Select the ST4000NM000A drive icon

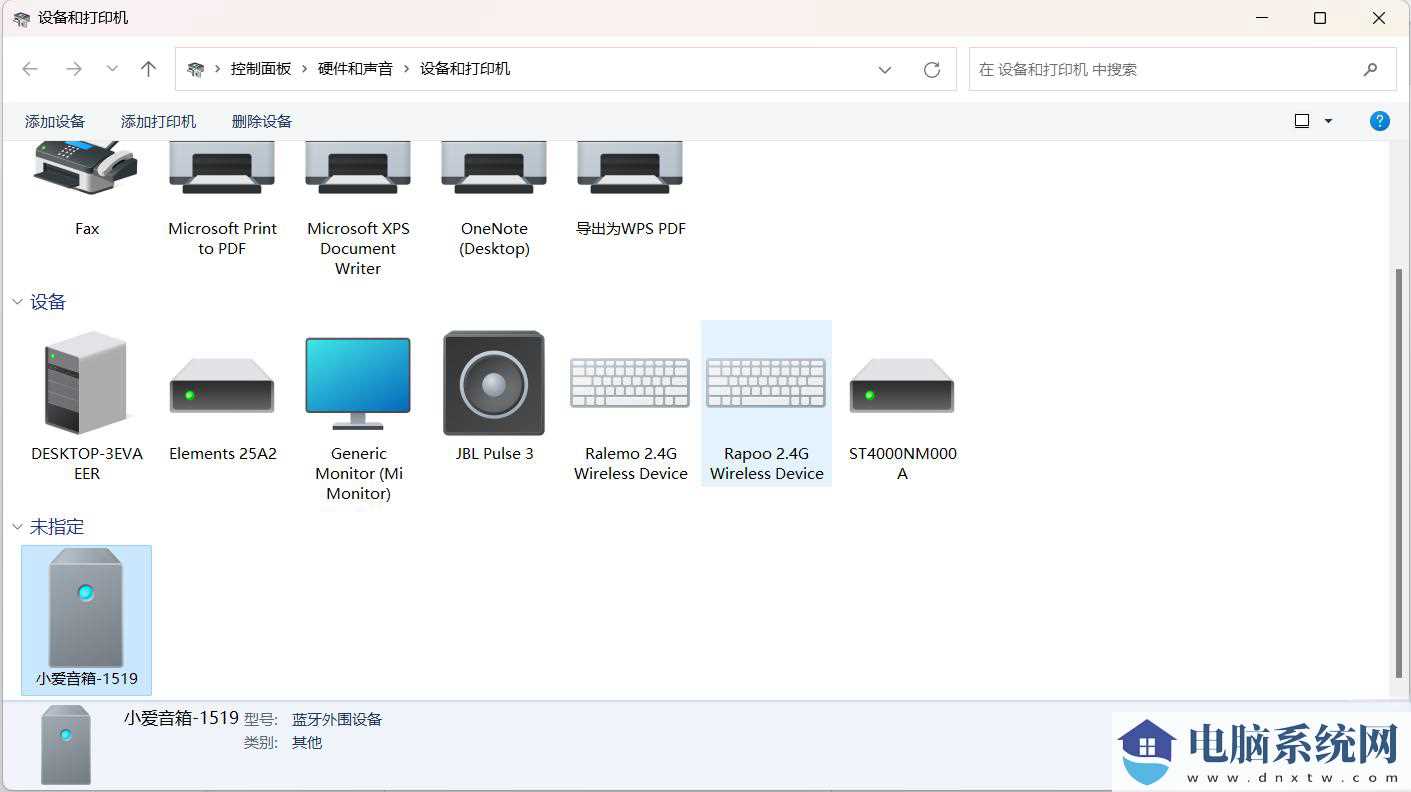click(x=902, y=386)
